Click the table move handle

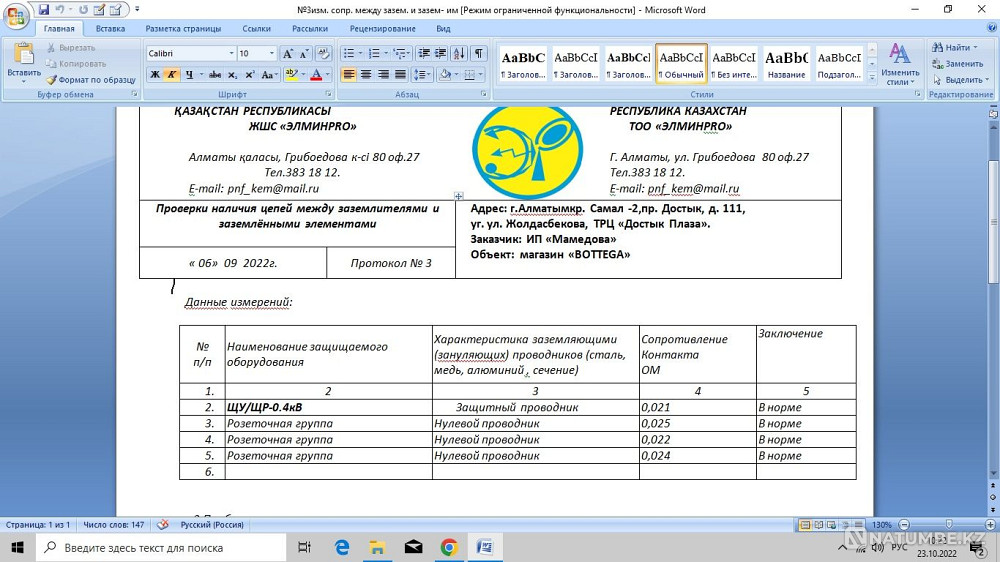(459, 196)
